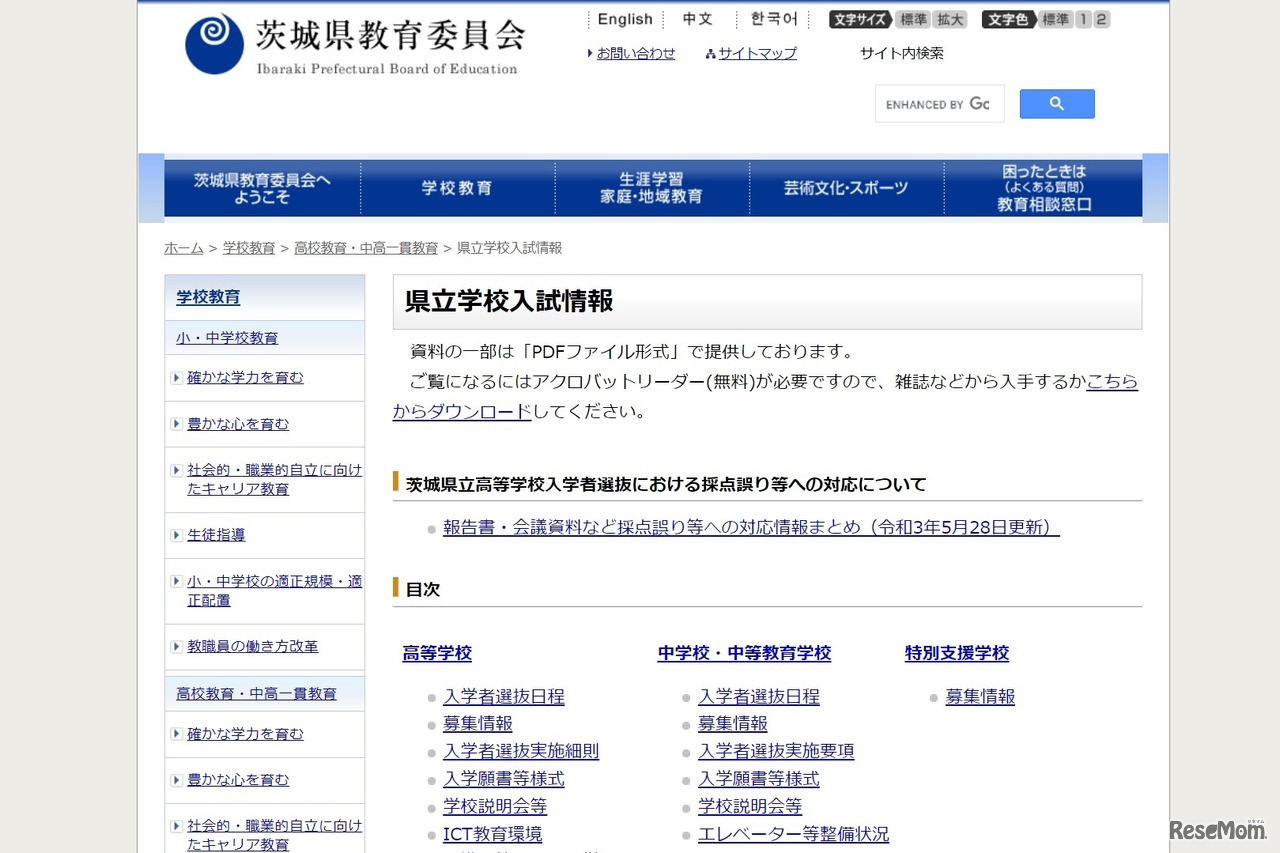
Task: Select text color swatch 1
Action: (1083, 19)
